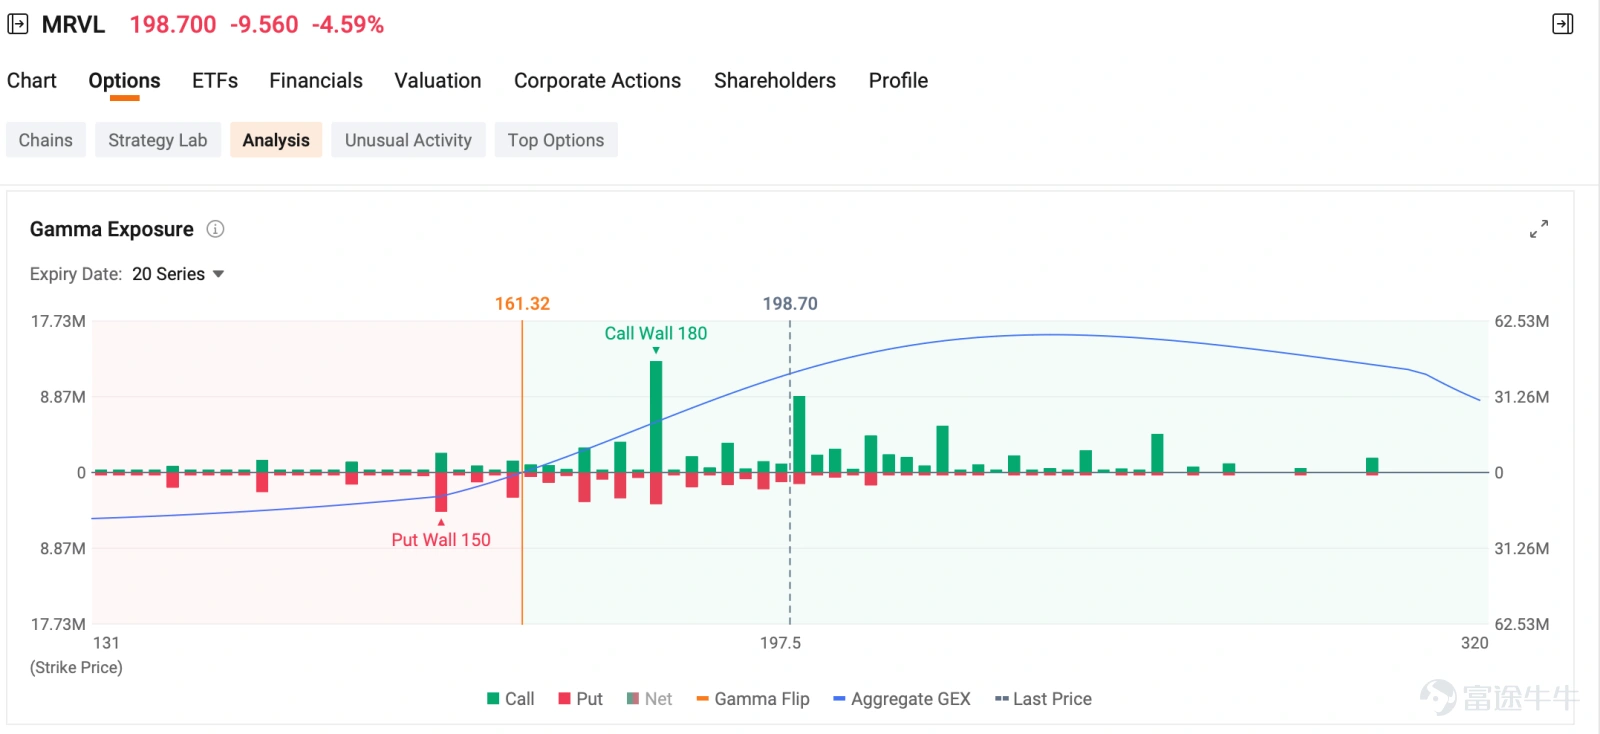Expand the Gamma Exposure chart to fullscreen
Image resolution: width=1600 pixels, height=734 pixels.
click(1539, 229)
